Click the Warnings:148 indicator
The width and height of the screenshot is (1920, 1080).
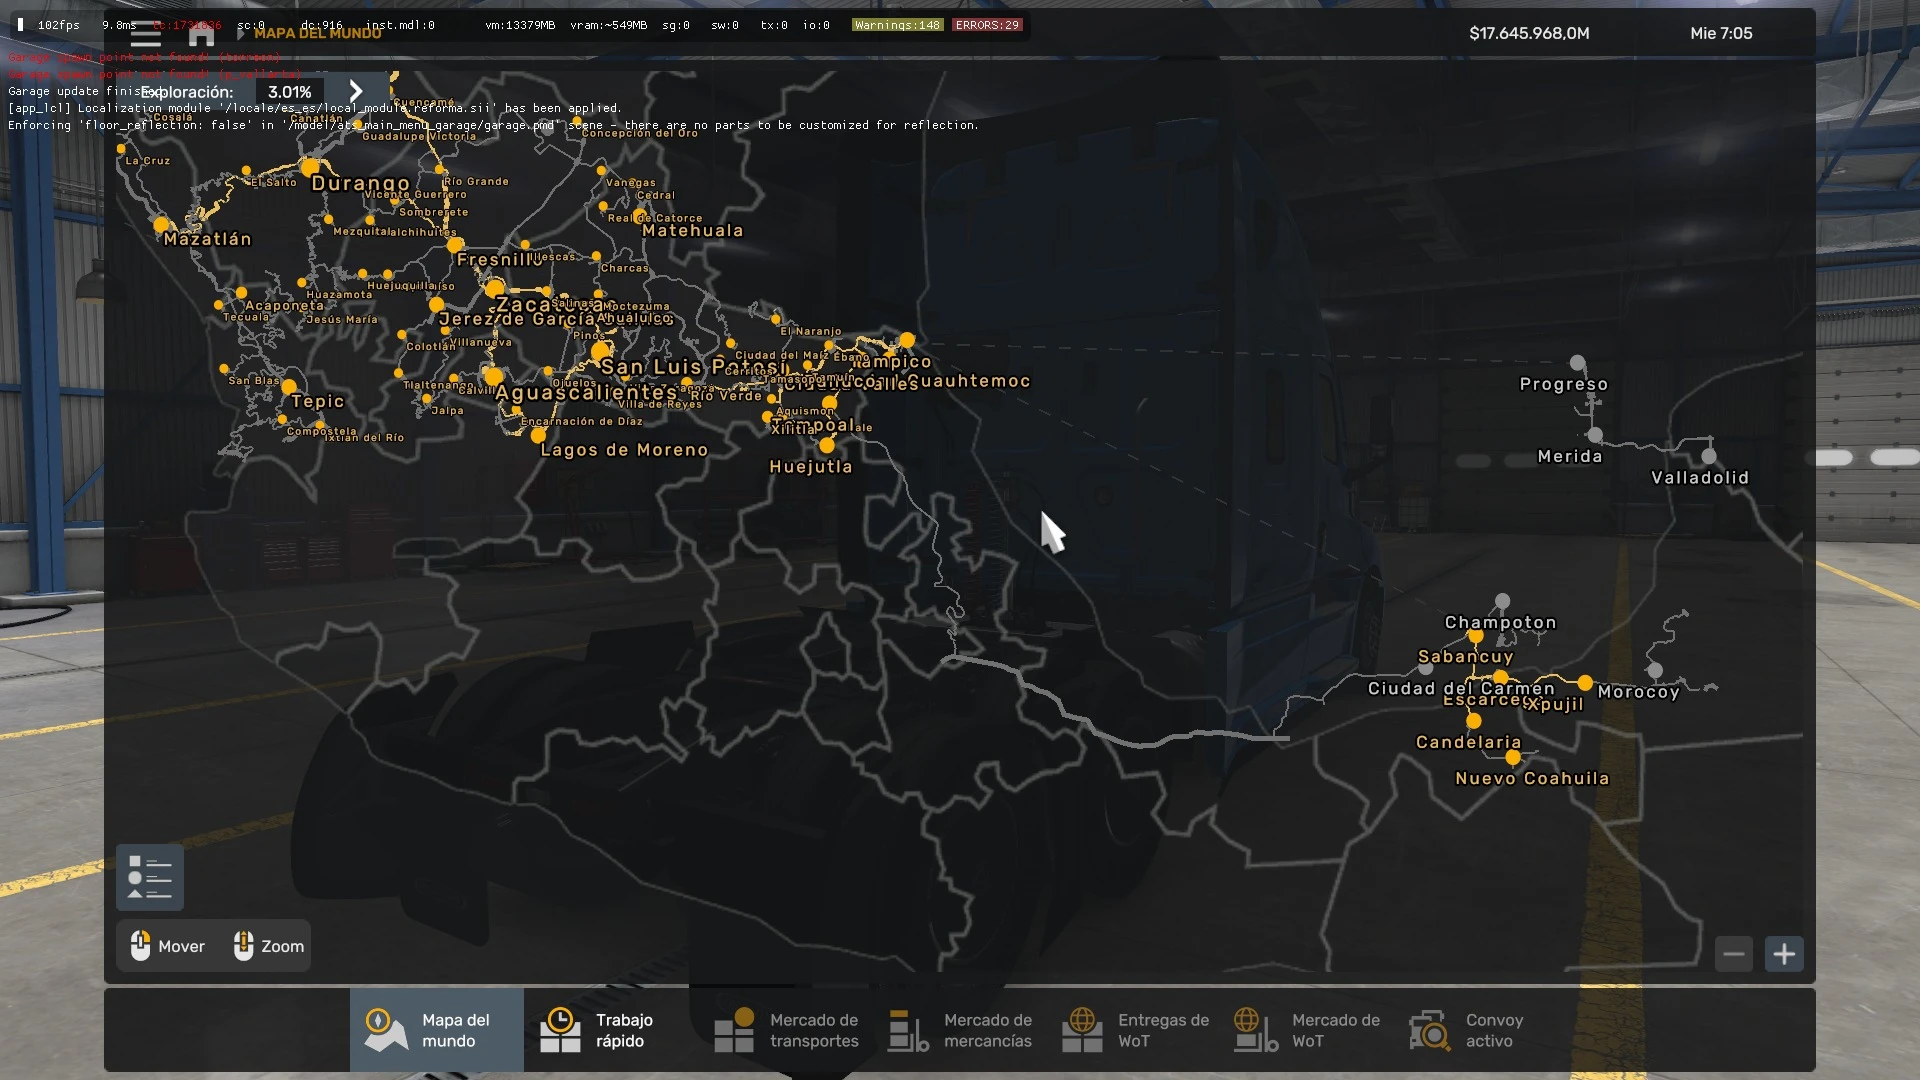point(897,24)
